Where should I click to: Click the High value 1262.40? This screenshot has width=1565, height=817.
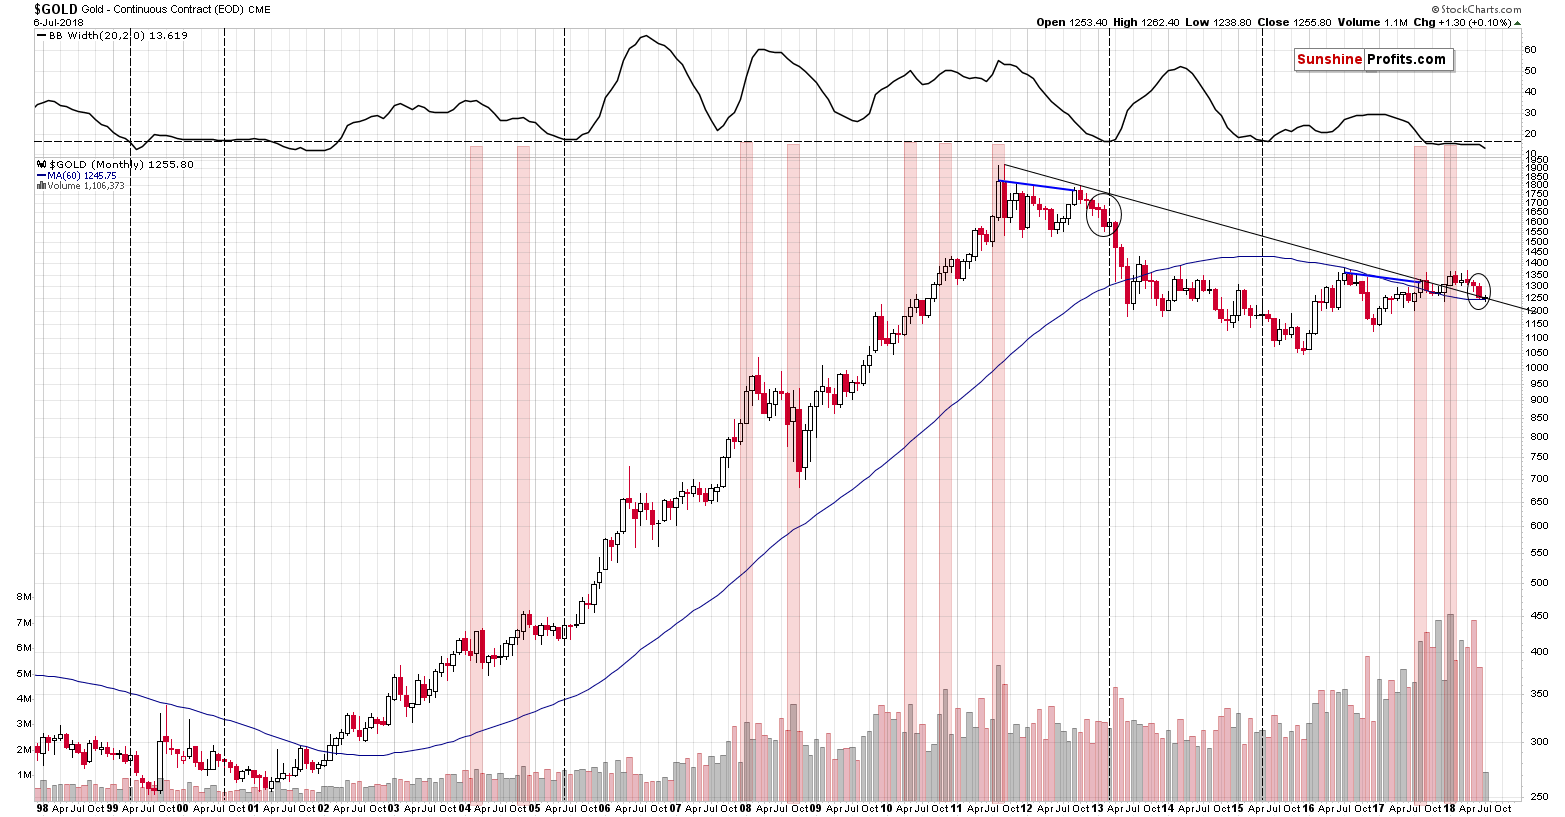pyautogui.click(x=1160, y=22)
